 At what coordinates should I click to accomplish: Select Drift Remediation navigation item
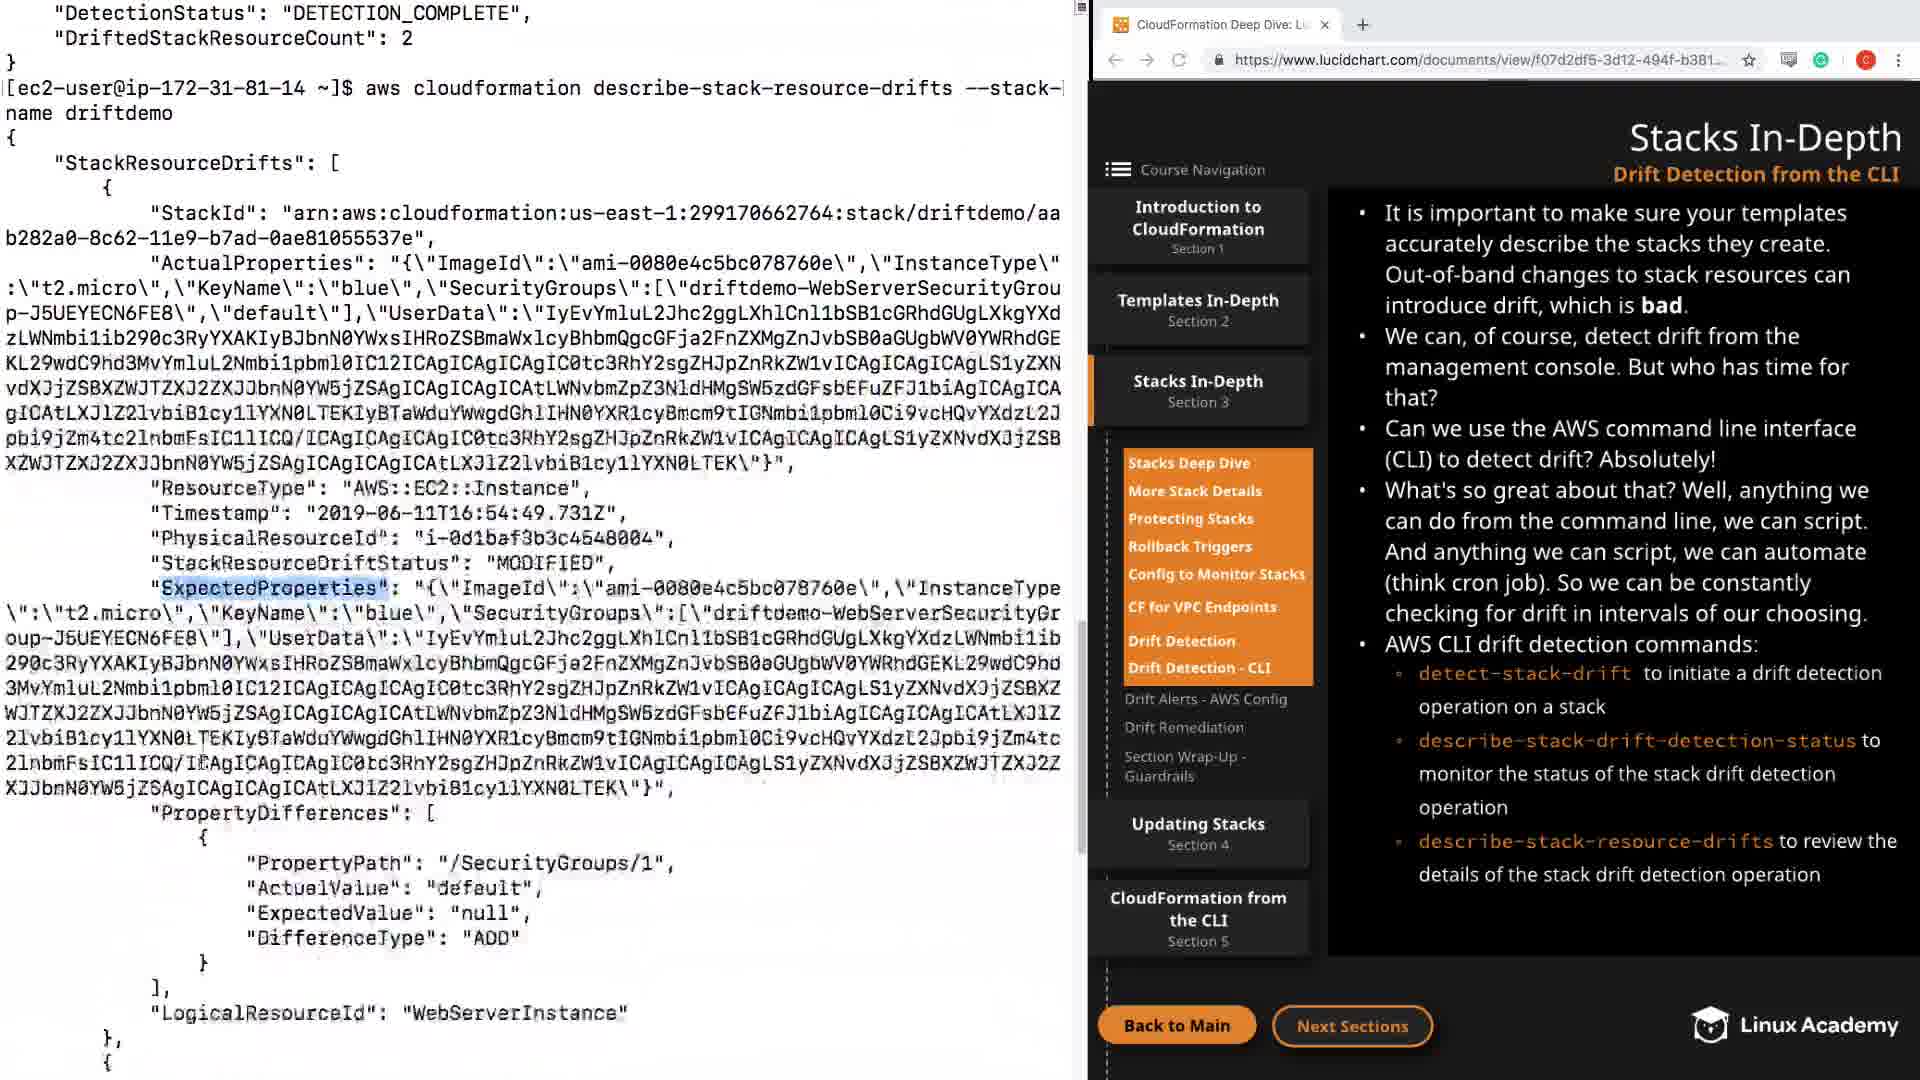click(x=1184, y=727)
